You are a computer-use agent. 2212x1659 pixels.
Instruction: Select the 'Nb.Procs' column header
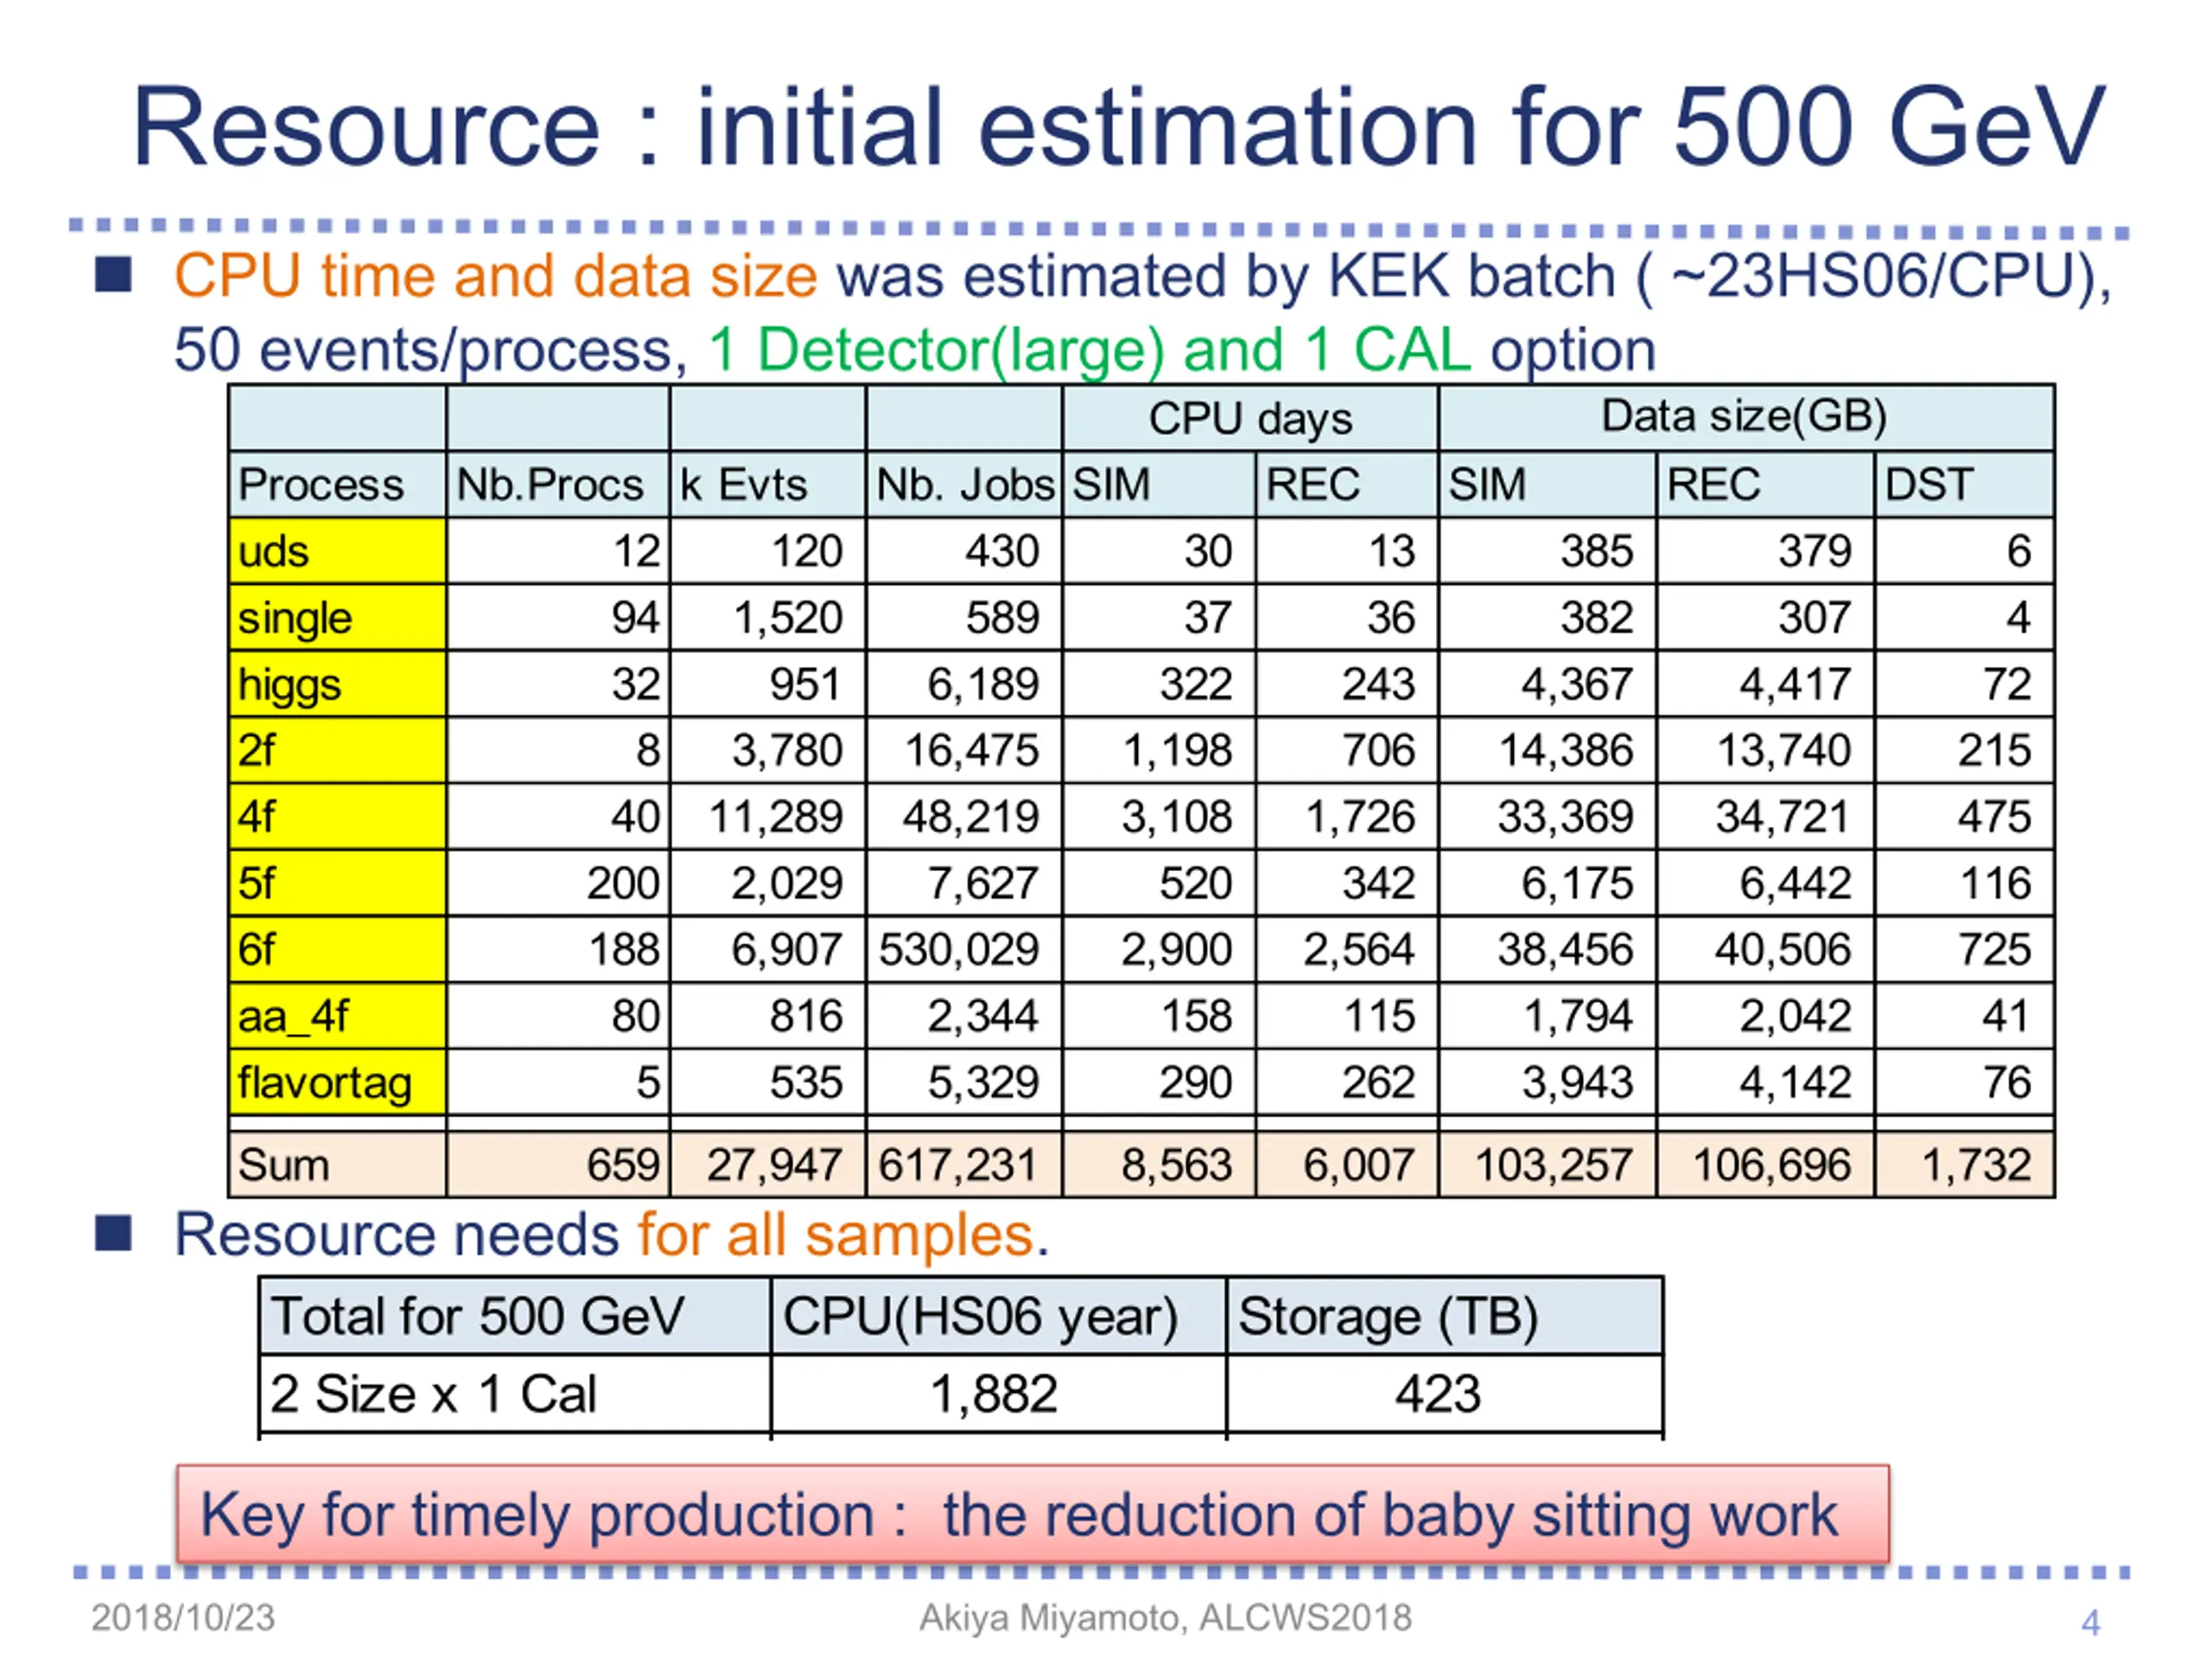[x=557, y=485]
